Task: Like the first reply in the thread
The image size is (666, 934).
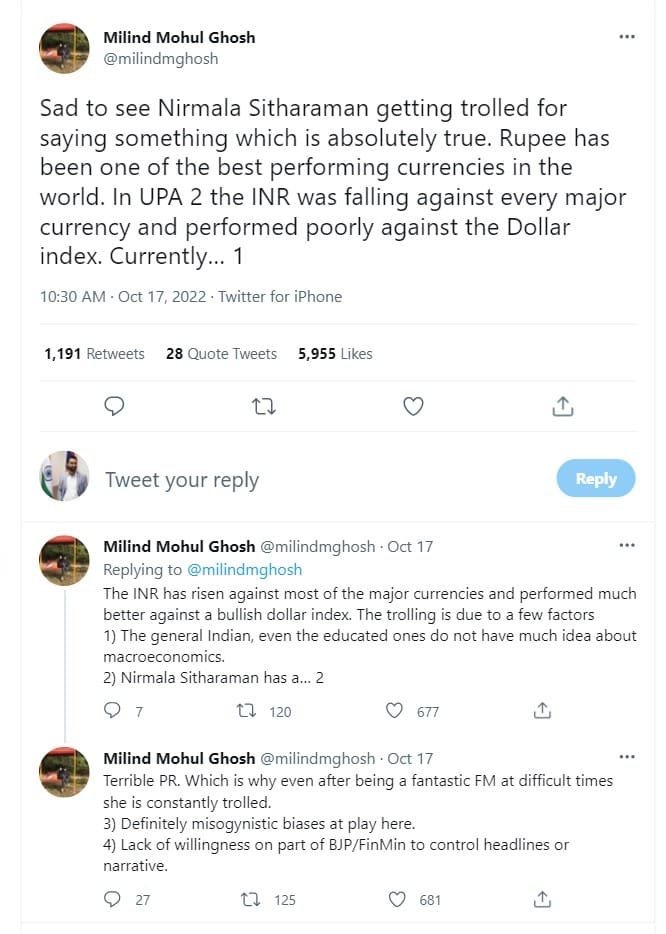Action: 394,711
